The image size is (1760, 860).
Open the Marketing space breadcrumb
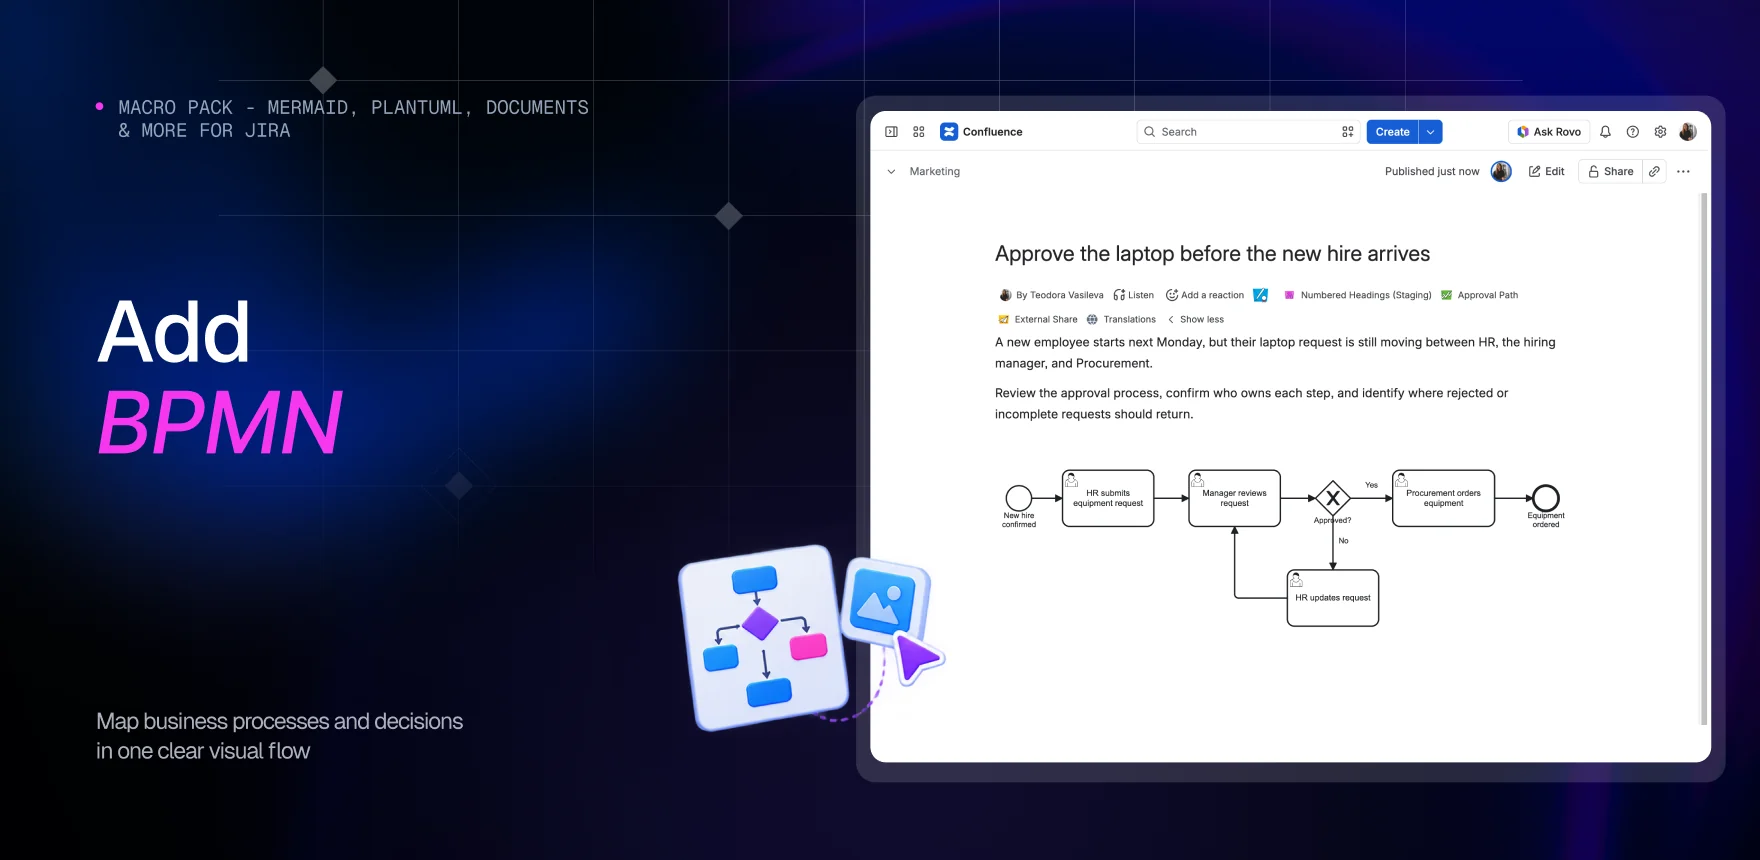(935, 172)
